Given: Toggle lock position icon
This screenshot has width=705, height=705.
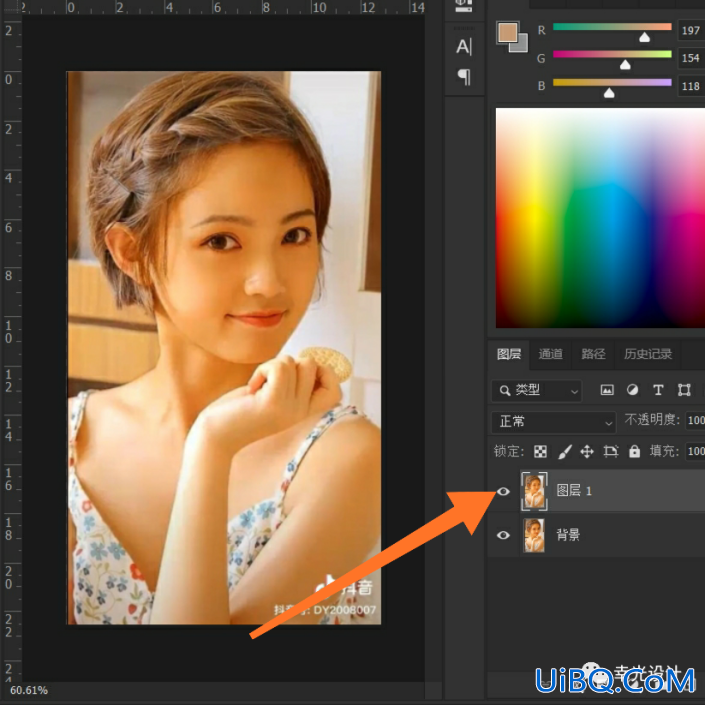Looking at the screenshot, I should click(x=587, y=451).
